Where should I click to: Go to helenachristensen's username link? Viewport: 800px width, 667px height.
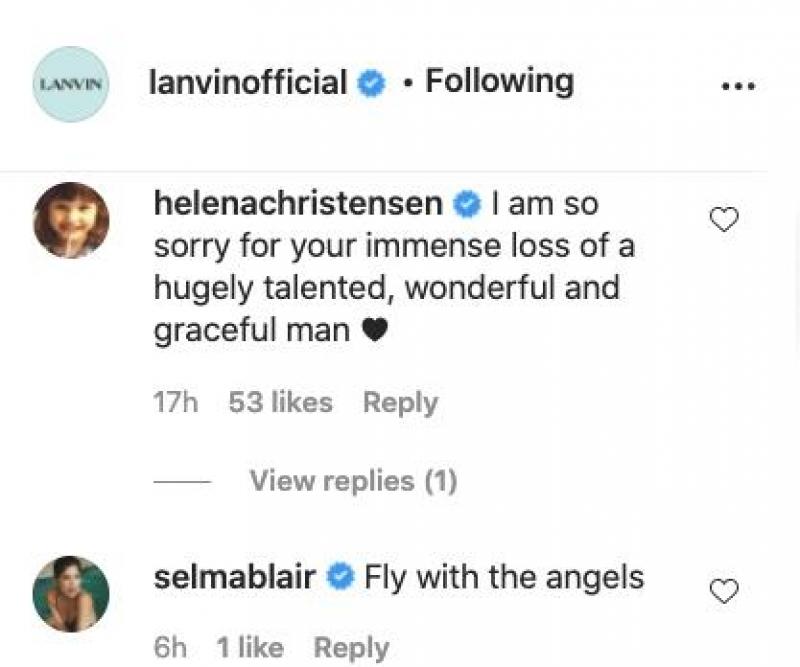click(x=298, y=203)
